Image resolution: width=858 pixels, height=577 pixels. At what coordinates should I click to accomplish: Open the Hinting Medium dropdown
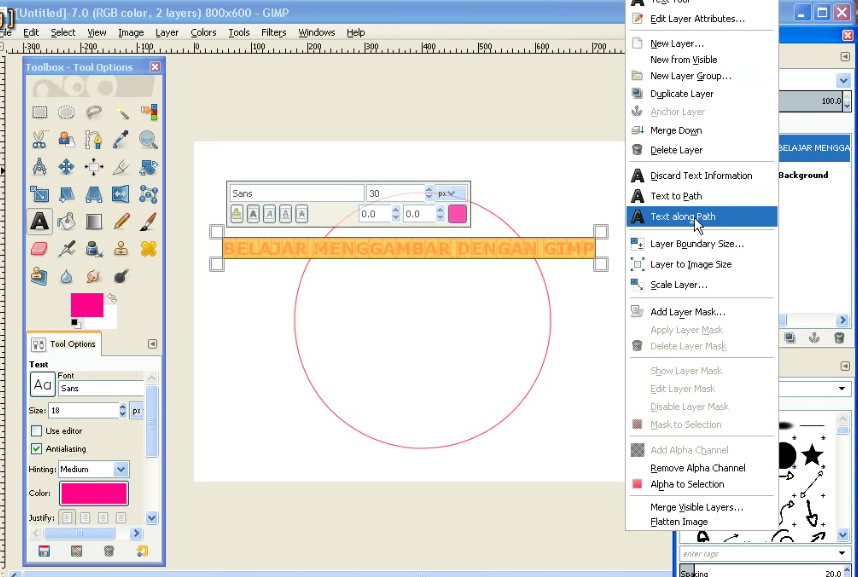[121, 469]
